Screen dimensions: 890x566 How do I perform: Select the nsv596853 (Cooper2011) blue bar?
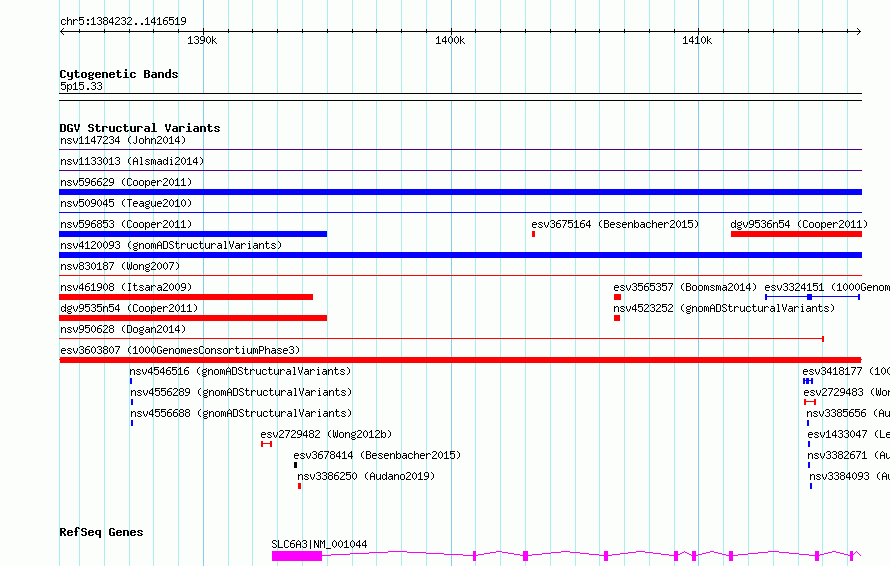coord(193,234)
